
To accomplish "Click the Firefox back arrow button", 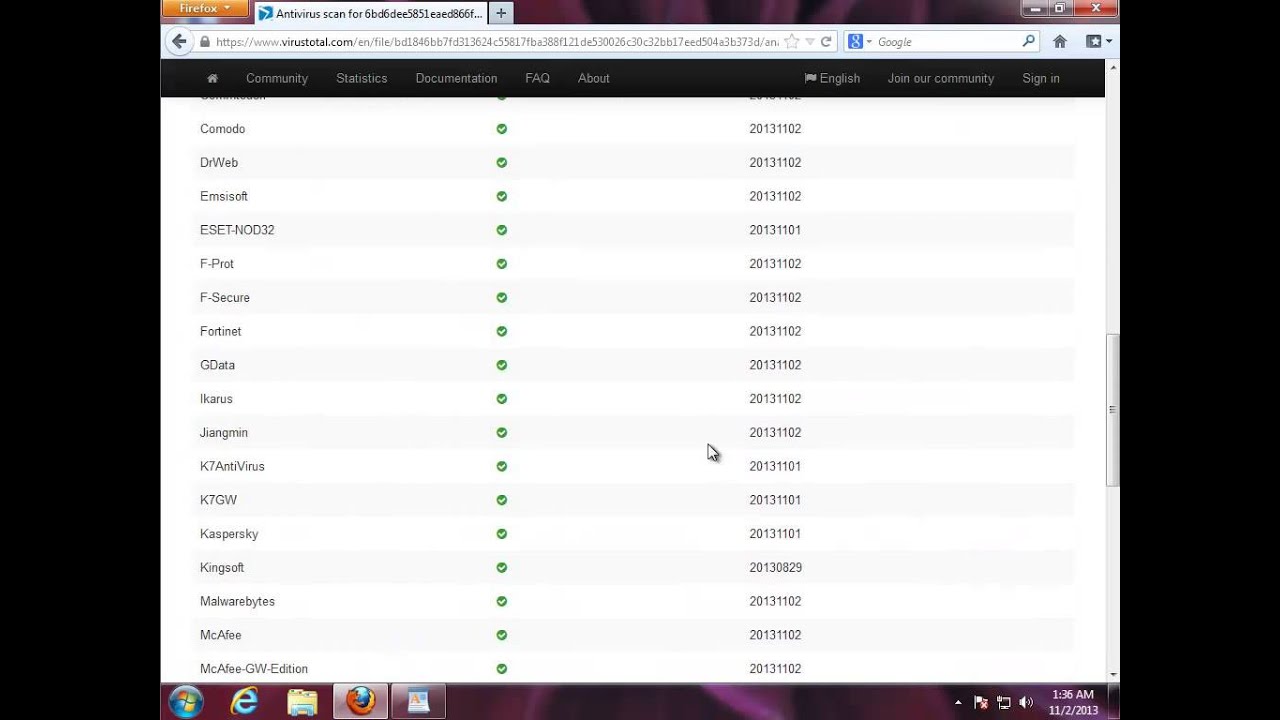I will [179, 41].
